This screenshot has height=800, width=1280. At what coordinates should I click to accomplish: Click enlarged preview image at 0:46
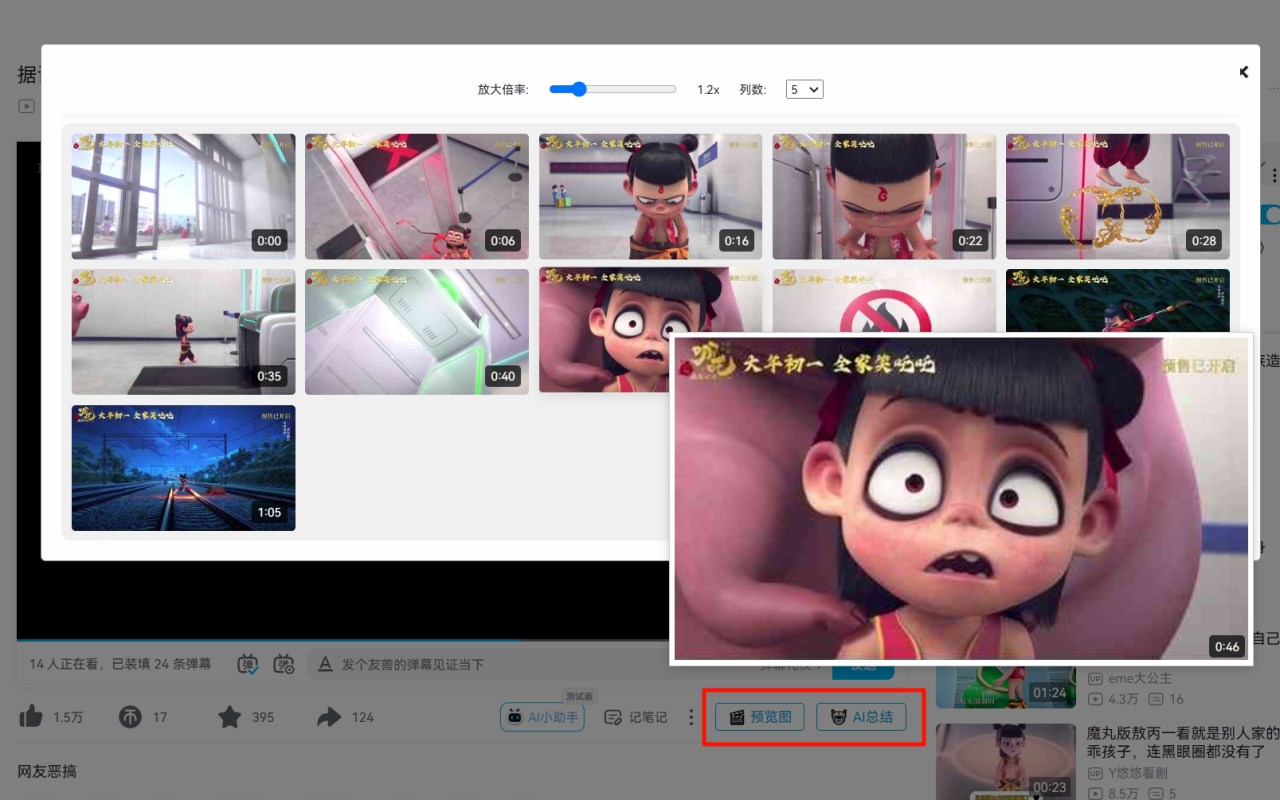(x=961, y=499)
